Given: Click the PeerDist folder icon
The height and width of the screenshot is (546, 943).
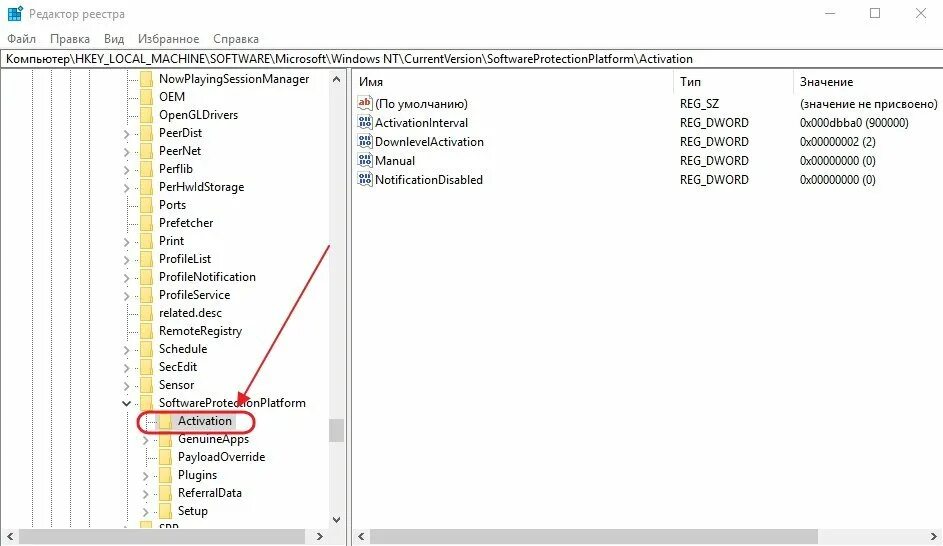Looking at the screenshot, I should pyautogui.click(x=146, y=133).
